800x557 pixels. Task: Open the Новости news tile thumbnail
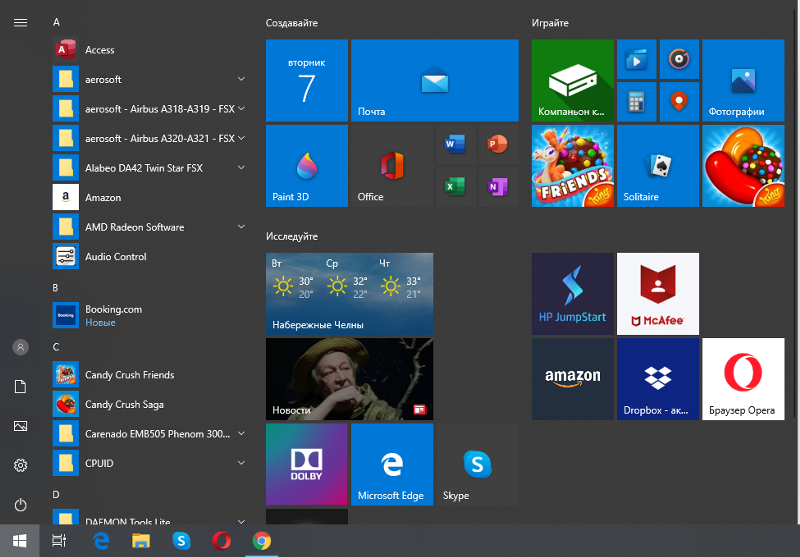tap(349, 378)
